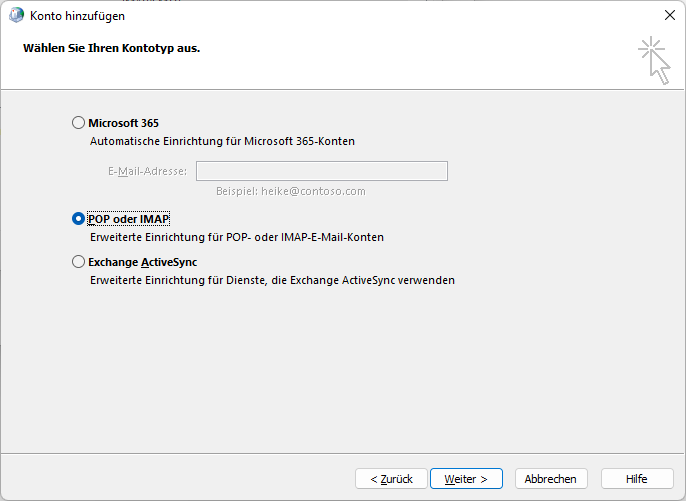686x501 pixels.
Task: Click the E-Mail-Adresse input field
Action: (x=322, y=171)
